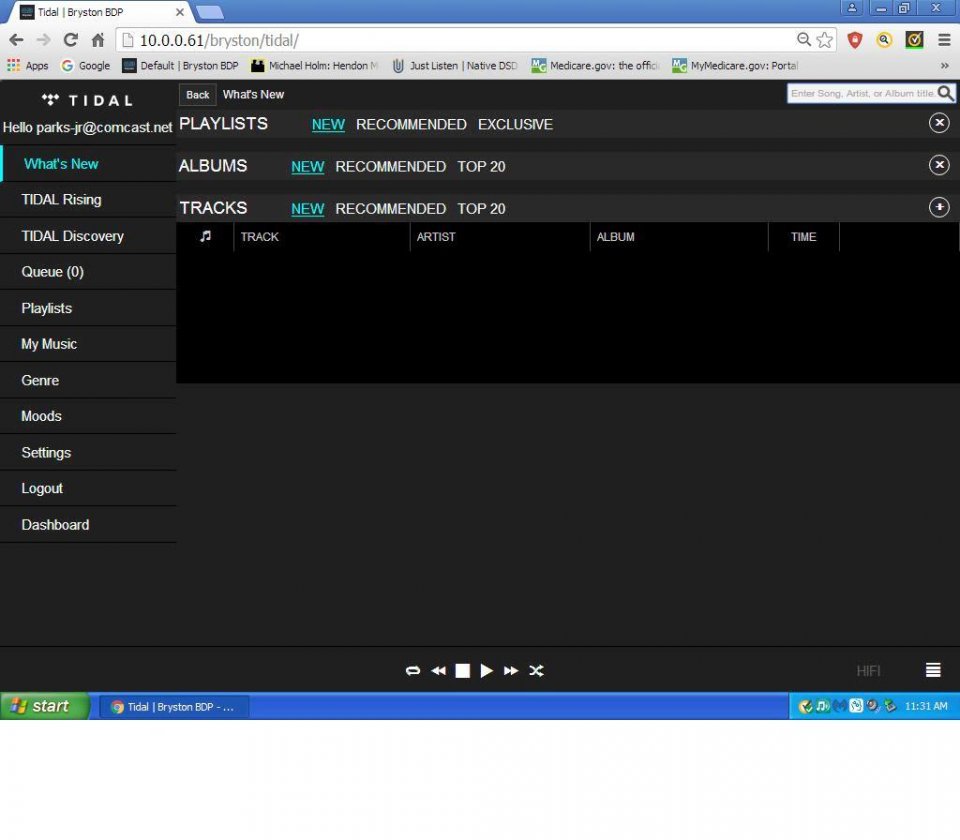
Task: Click the music note column header
Action: [205, 236]
